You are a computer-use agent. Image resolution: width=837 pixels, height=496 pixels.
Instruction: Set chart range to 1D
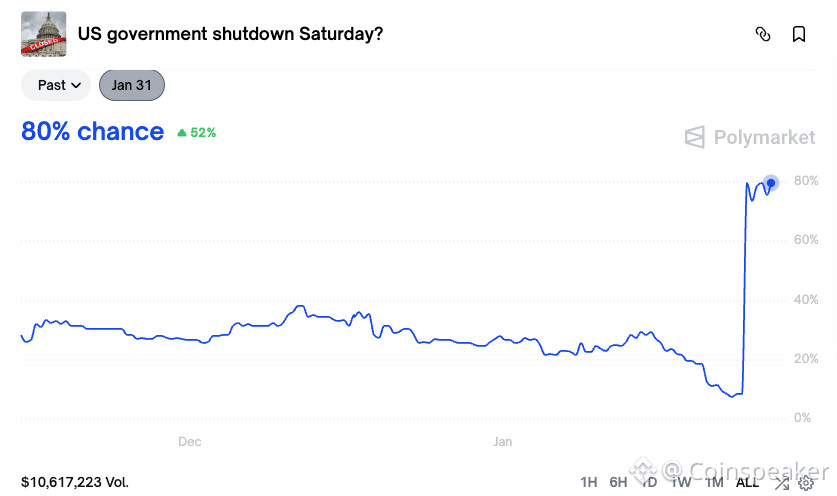649,483
